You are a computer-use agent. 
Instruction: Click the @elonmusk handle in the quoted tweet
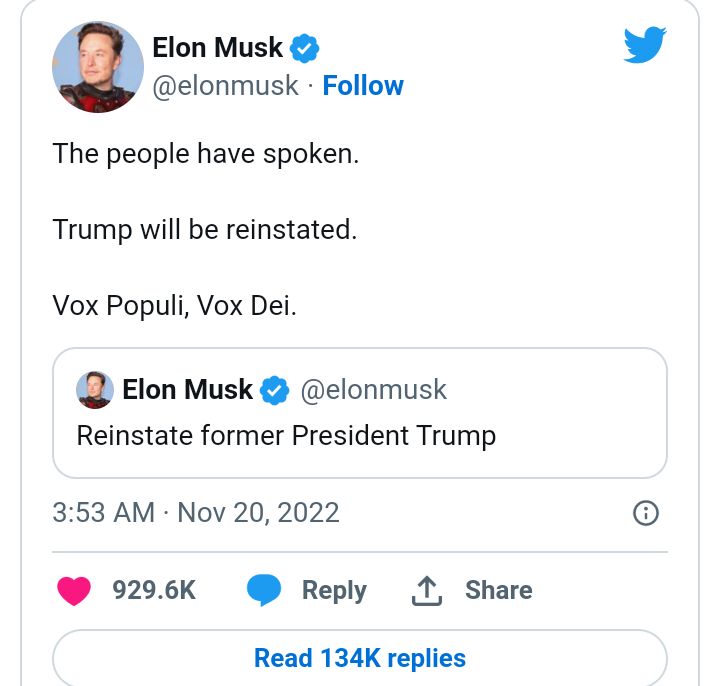[x=374, y=390]
